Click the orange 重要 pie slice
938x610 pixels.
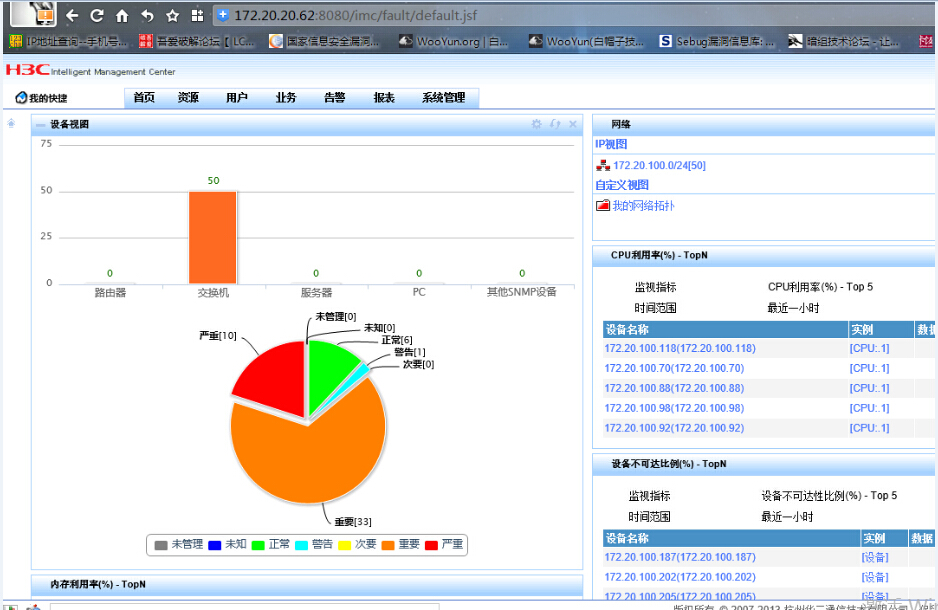tap(308, 452)
